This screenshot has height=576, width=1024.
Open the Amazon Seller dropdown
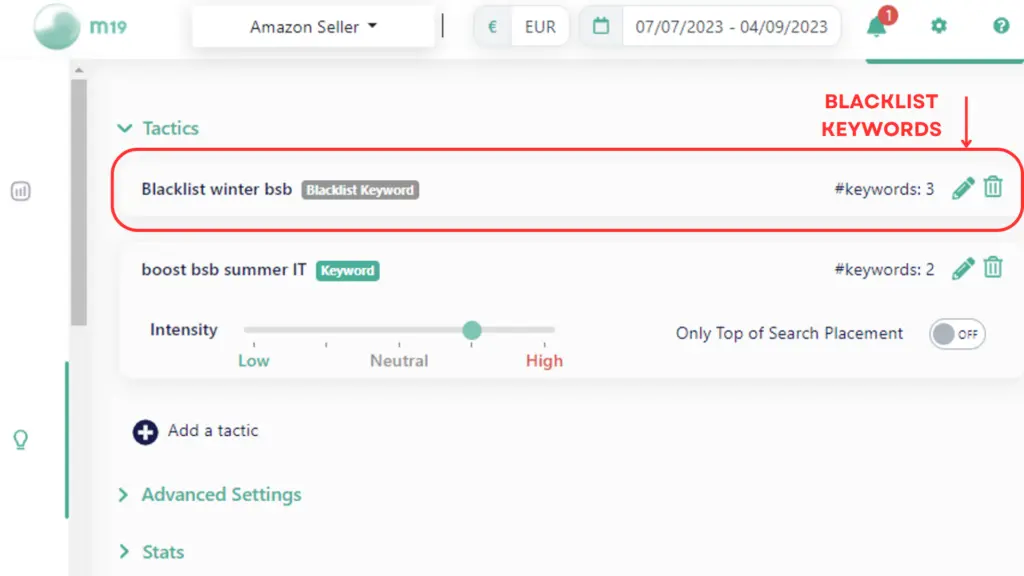[x=314, y=27]
